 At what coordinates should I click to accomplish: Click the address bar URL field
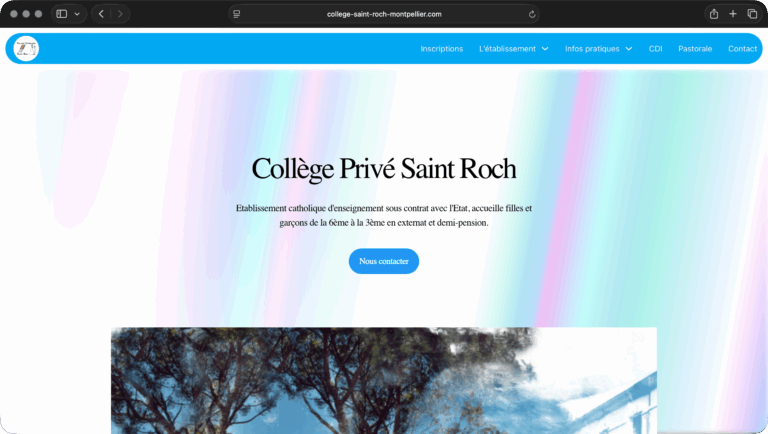[384, 14]
